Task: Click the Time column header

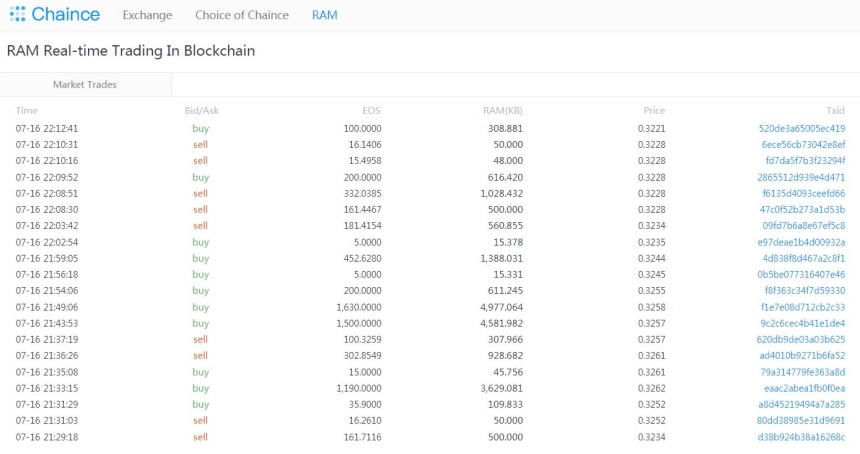Action: pyautogui.click(x=26, y=110)
